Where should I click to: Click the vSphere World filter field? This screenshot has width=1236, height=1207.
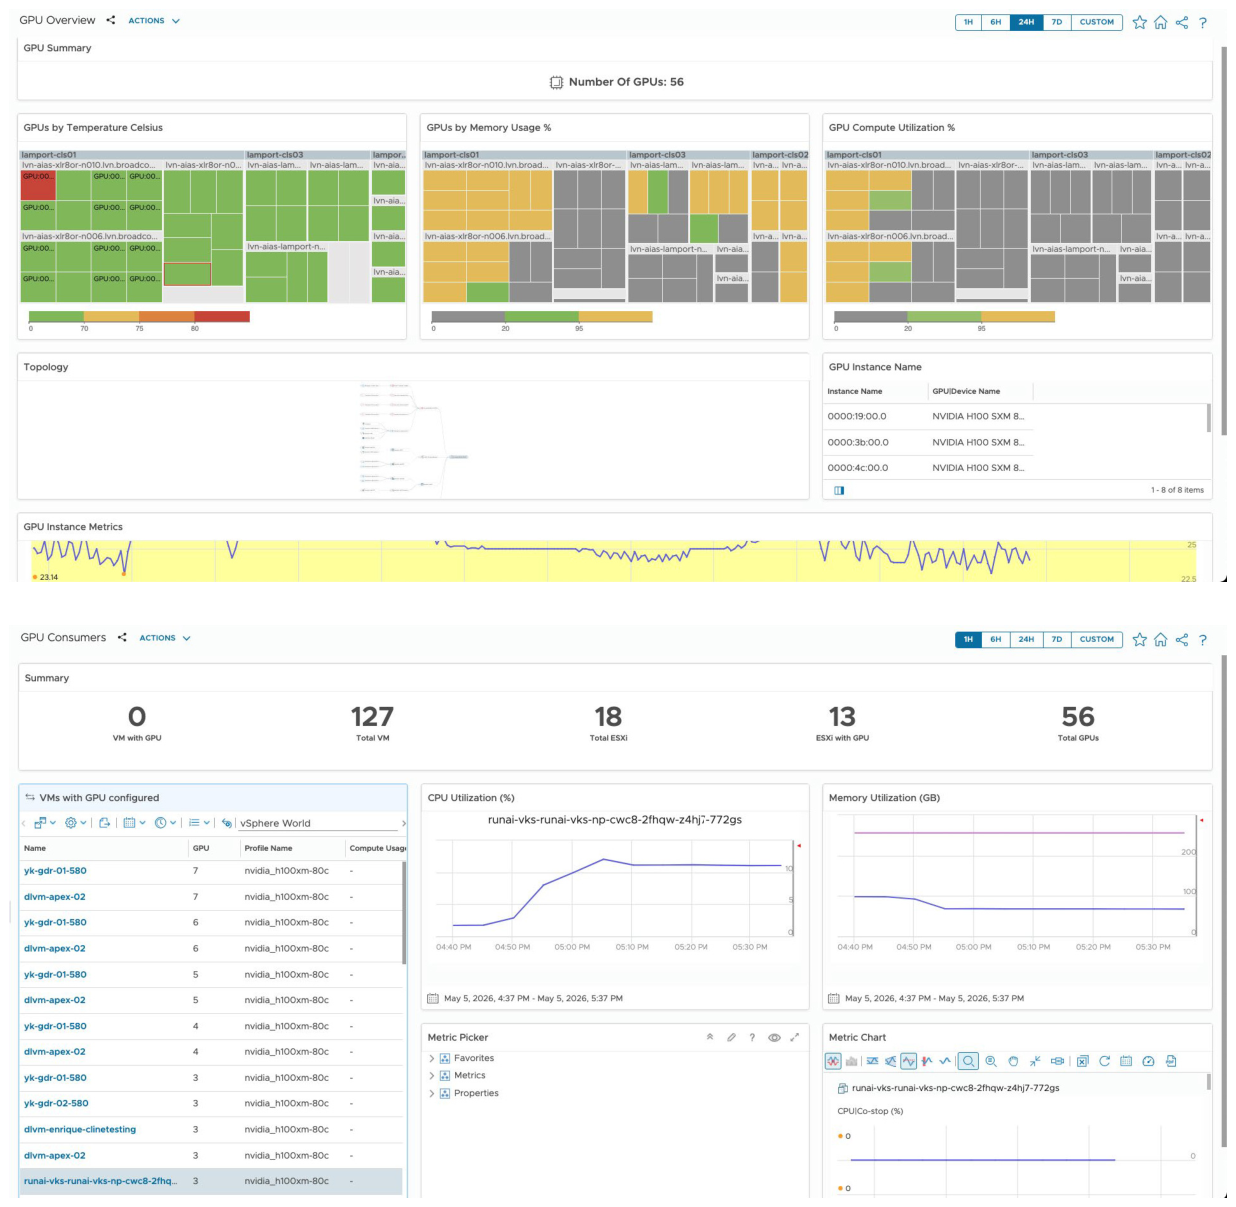(318, 823)
